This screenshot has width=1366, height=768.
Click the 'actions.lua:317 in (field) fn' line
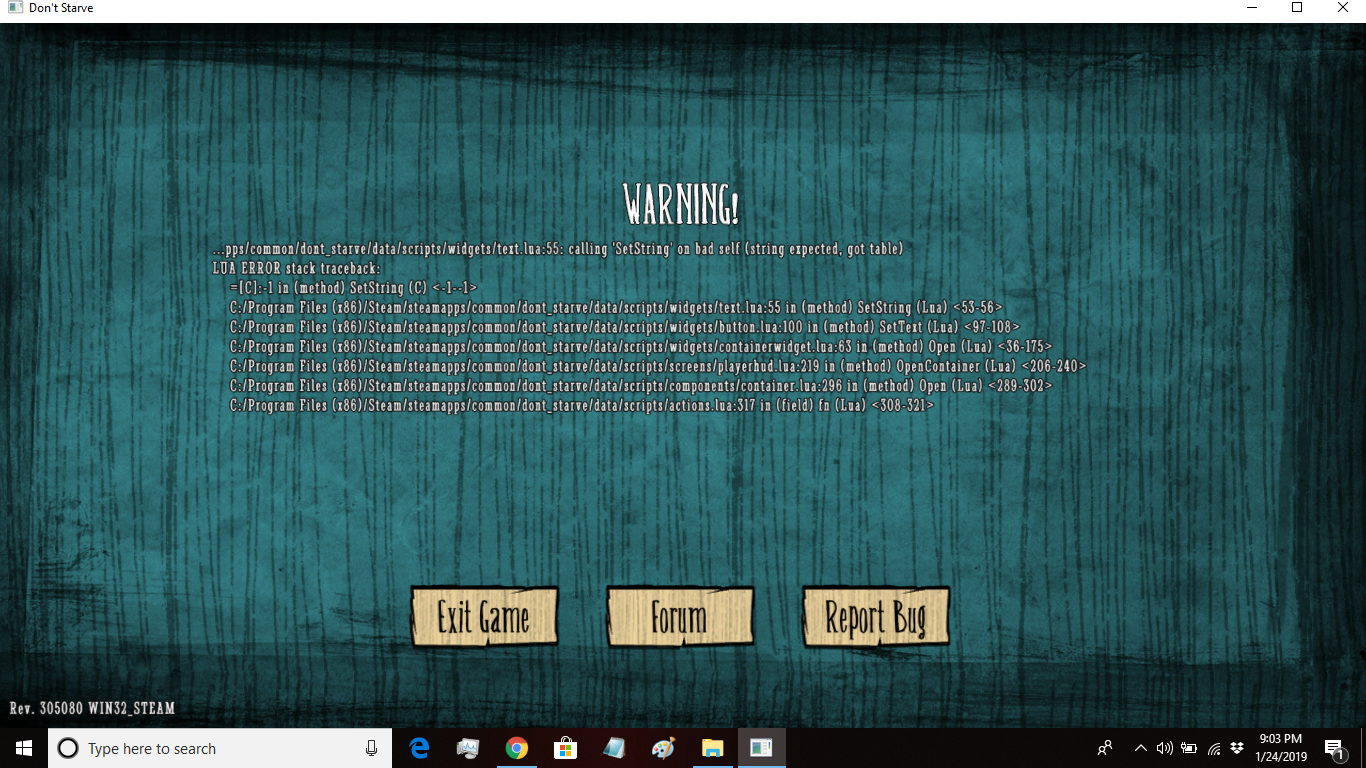[x=582, y=406]
